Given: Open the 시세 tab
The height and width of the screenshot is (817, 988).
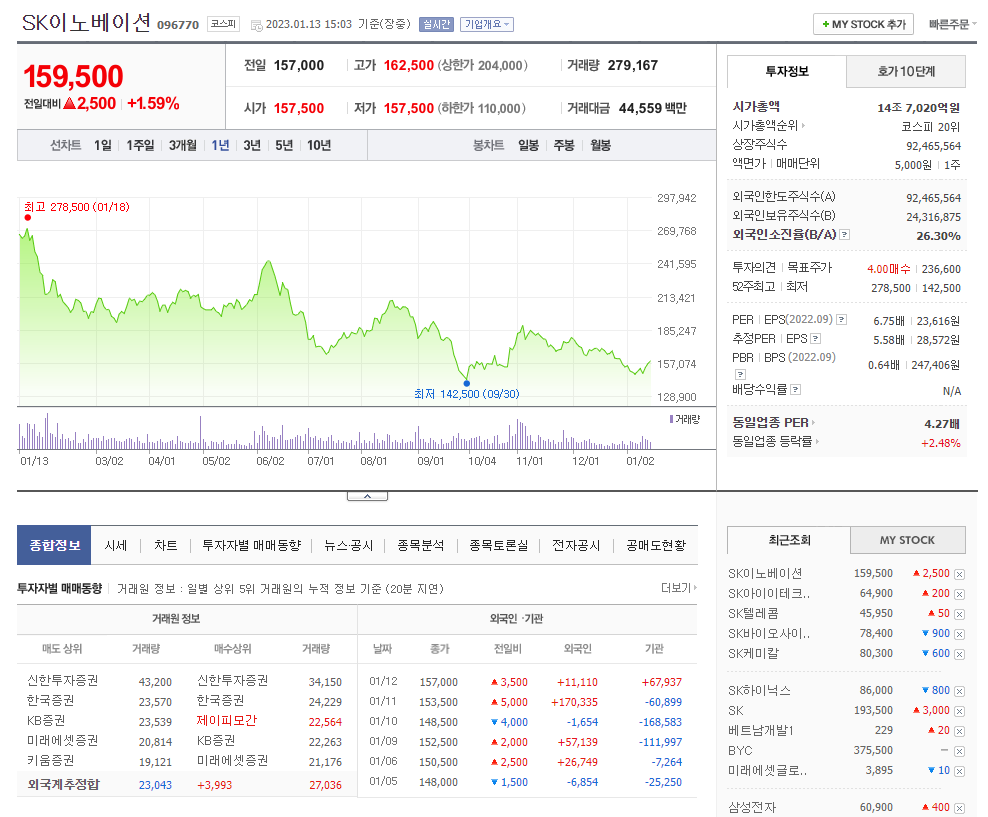Looking at the screenshot, I should pyautogui.click(x=116, y=546).
